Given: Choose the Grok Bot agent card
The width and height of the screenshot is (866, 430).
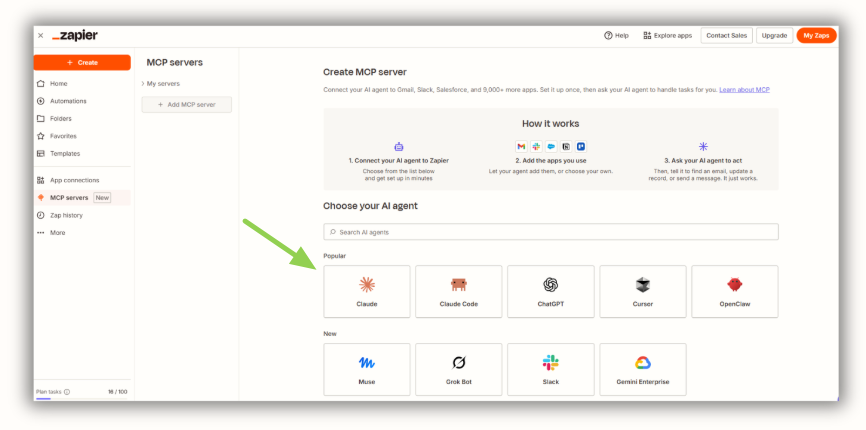Looking at the screenshot, I should click(458, 369).
